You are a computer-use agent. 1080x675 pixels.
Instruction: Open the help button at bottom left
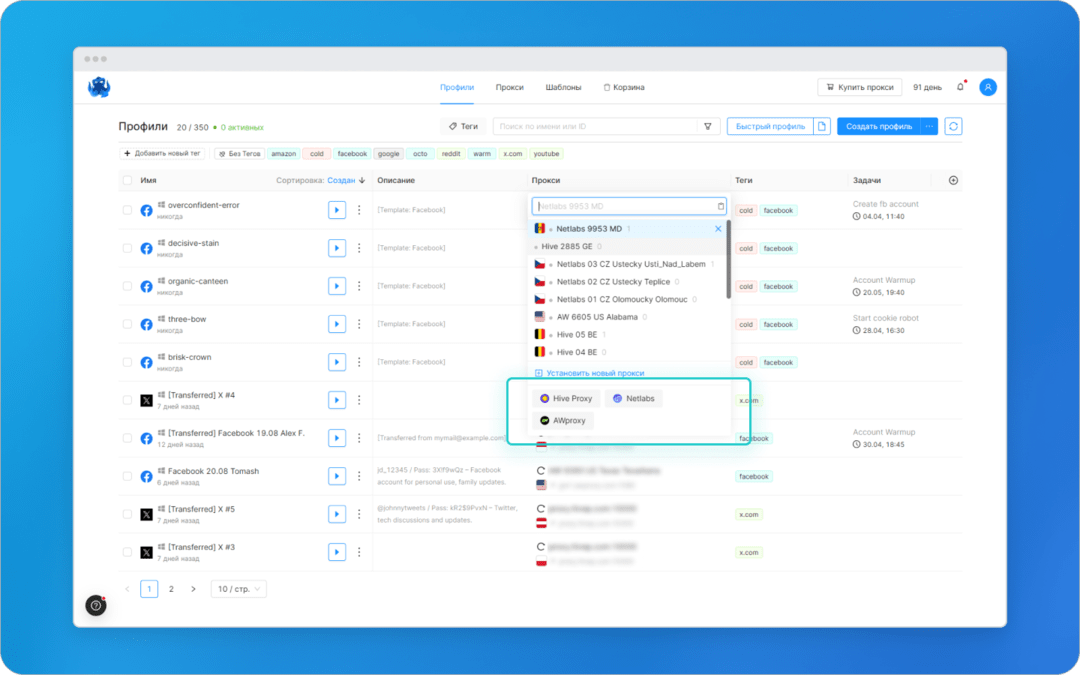[x=96, y=605]
